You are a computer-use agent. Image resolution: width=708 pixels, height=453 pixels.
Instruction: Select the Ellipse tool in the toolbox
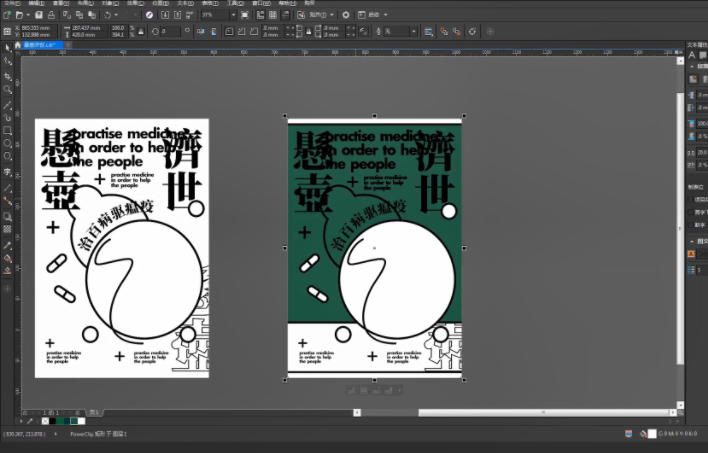pyautogui.click(x=8, y=143)
